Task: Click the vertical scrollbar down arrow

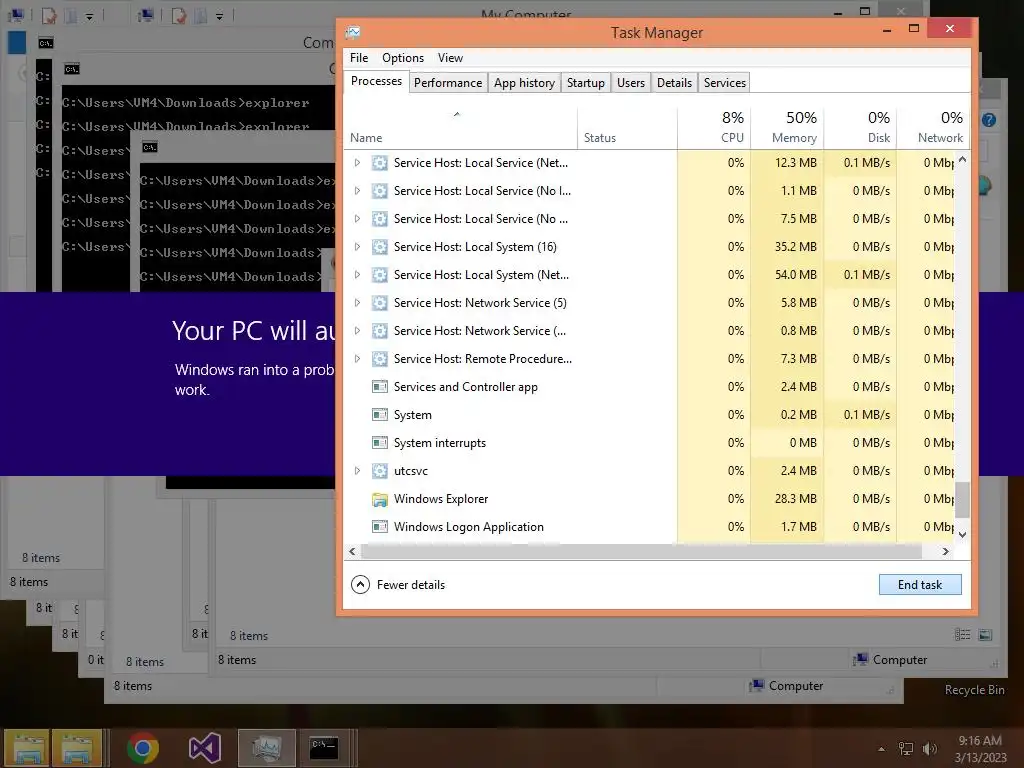Action: [962, 534]
